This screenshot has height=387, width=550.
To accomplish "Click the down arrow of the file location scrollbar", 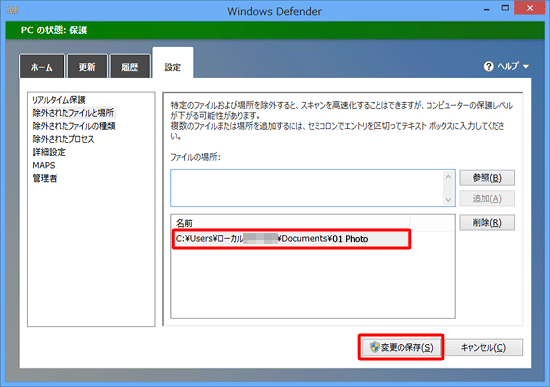I will tap(448, 200).
